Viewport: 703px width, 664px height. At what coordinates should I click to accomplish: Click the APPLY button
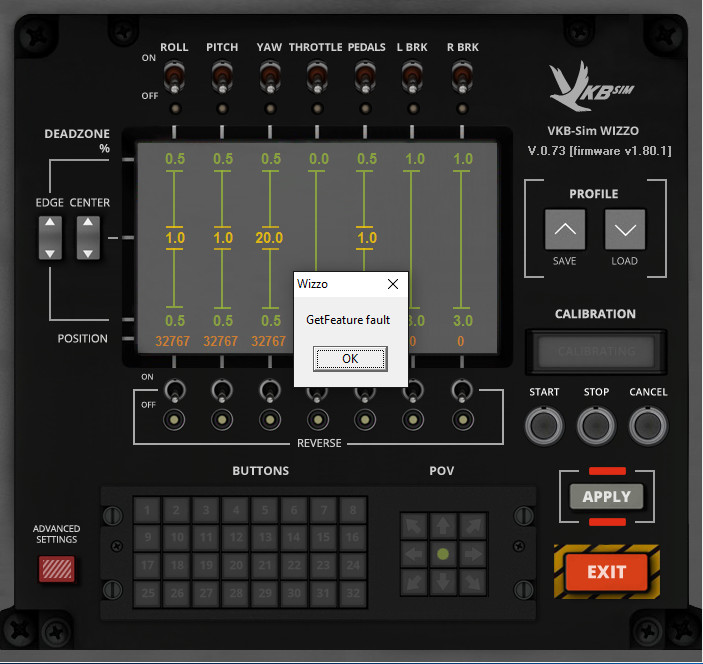coord(606,496)
